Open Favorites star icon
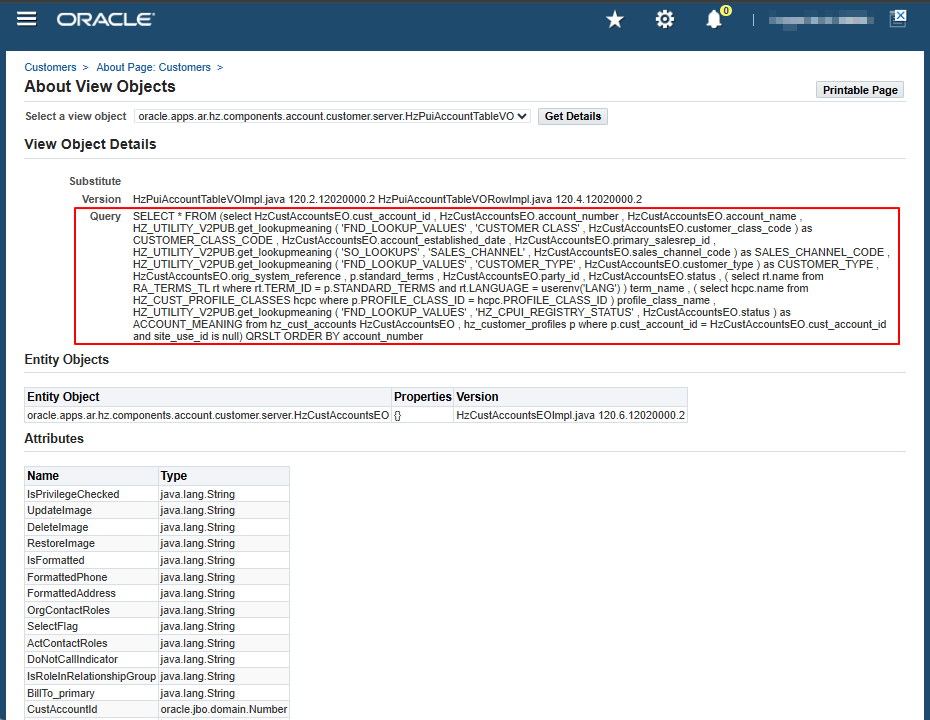This screenshot has height=720, width=930. [x=615, y=20]
